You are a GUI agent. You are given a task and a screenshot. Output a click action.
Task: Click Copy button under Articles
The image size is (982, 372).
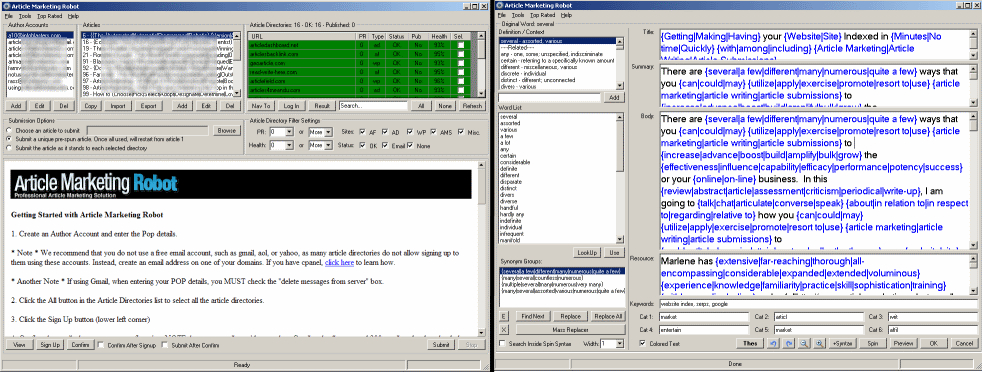coord(91,106)
